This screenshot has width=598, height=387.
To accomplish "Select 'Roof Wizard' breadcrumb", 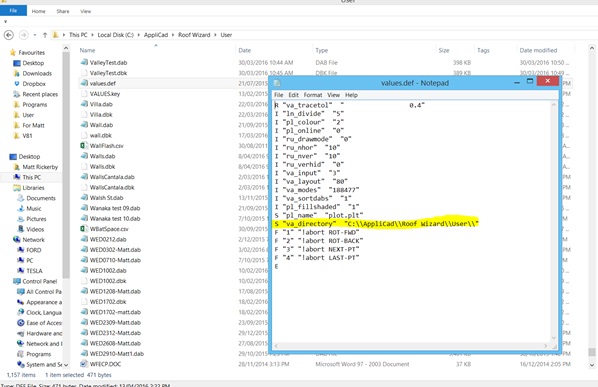I will pyautogui.click(x=194, y=35).
